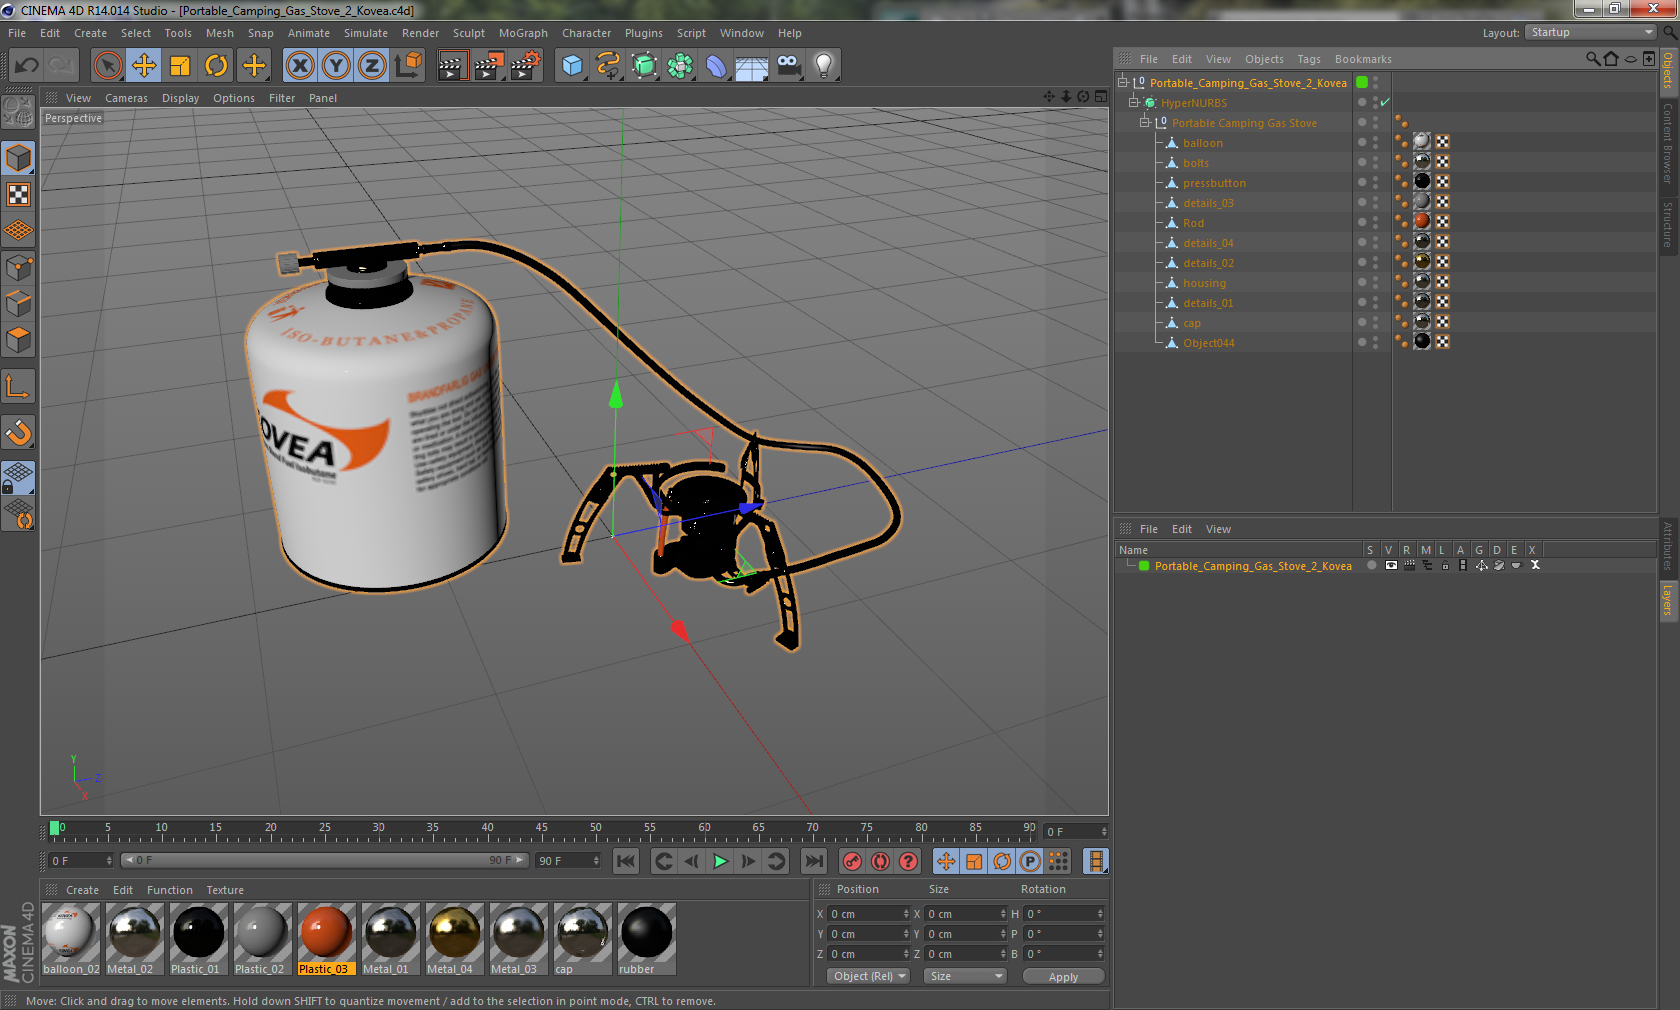Open the Mesh menu
The width and height of the screenshot is (1680, 1010).
(x=219, y=33)
